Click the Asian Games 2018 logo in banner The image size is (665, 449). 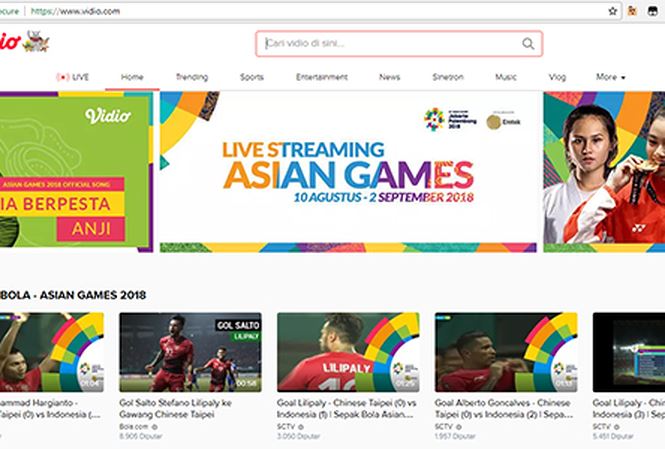(x=450, y=120)
